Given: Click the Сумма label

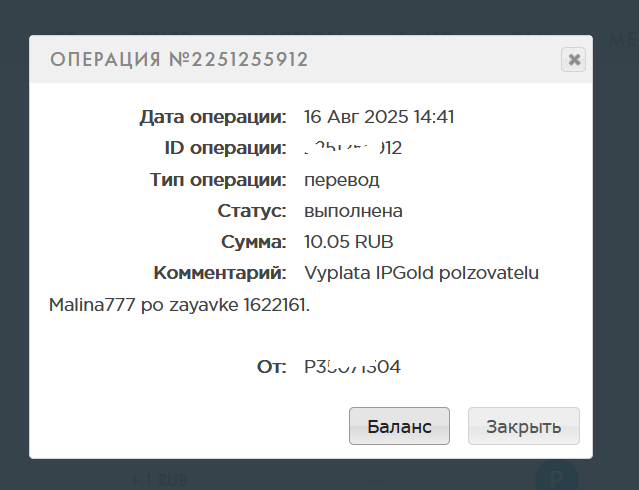Looking at the screenshot, I should pyautogui.click(x=254, y=242).
